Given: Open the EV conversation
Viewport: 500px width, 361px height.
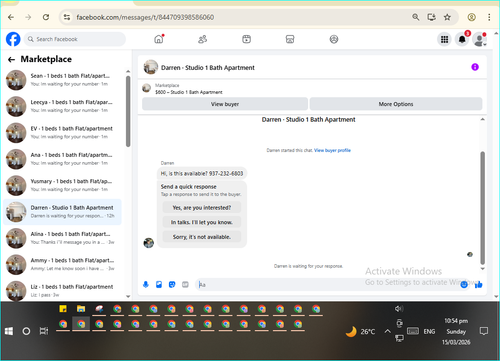Looking at the screenshot, I should pos(63,133).
